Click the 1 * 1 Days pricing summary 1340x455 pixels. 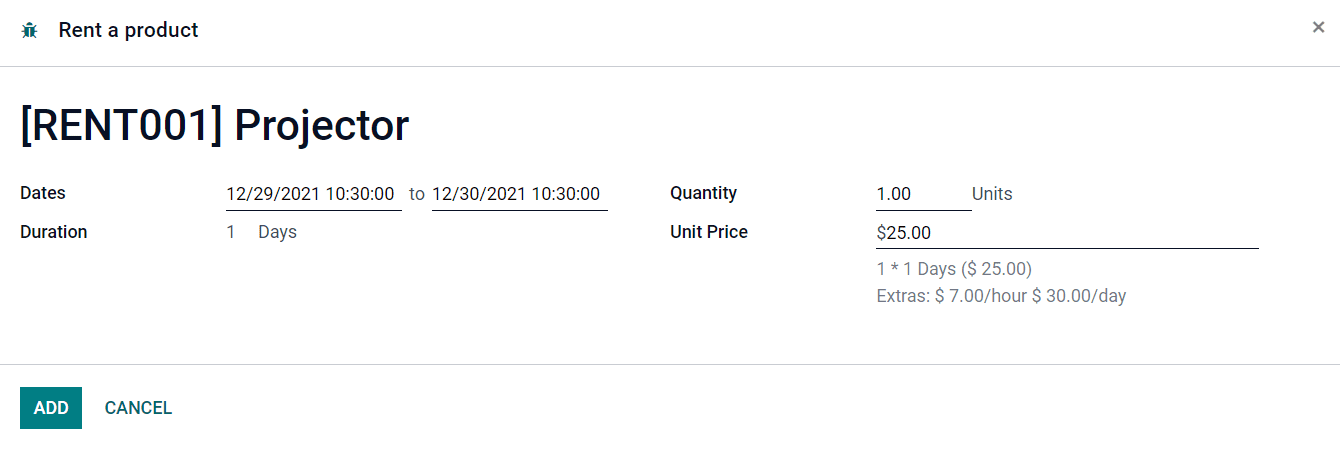pos(954,269)
